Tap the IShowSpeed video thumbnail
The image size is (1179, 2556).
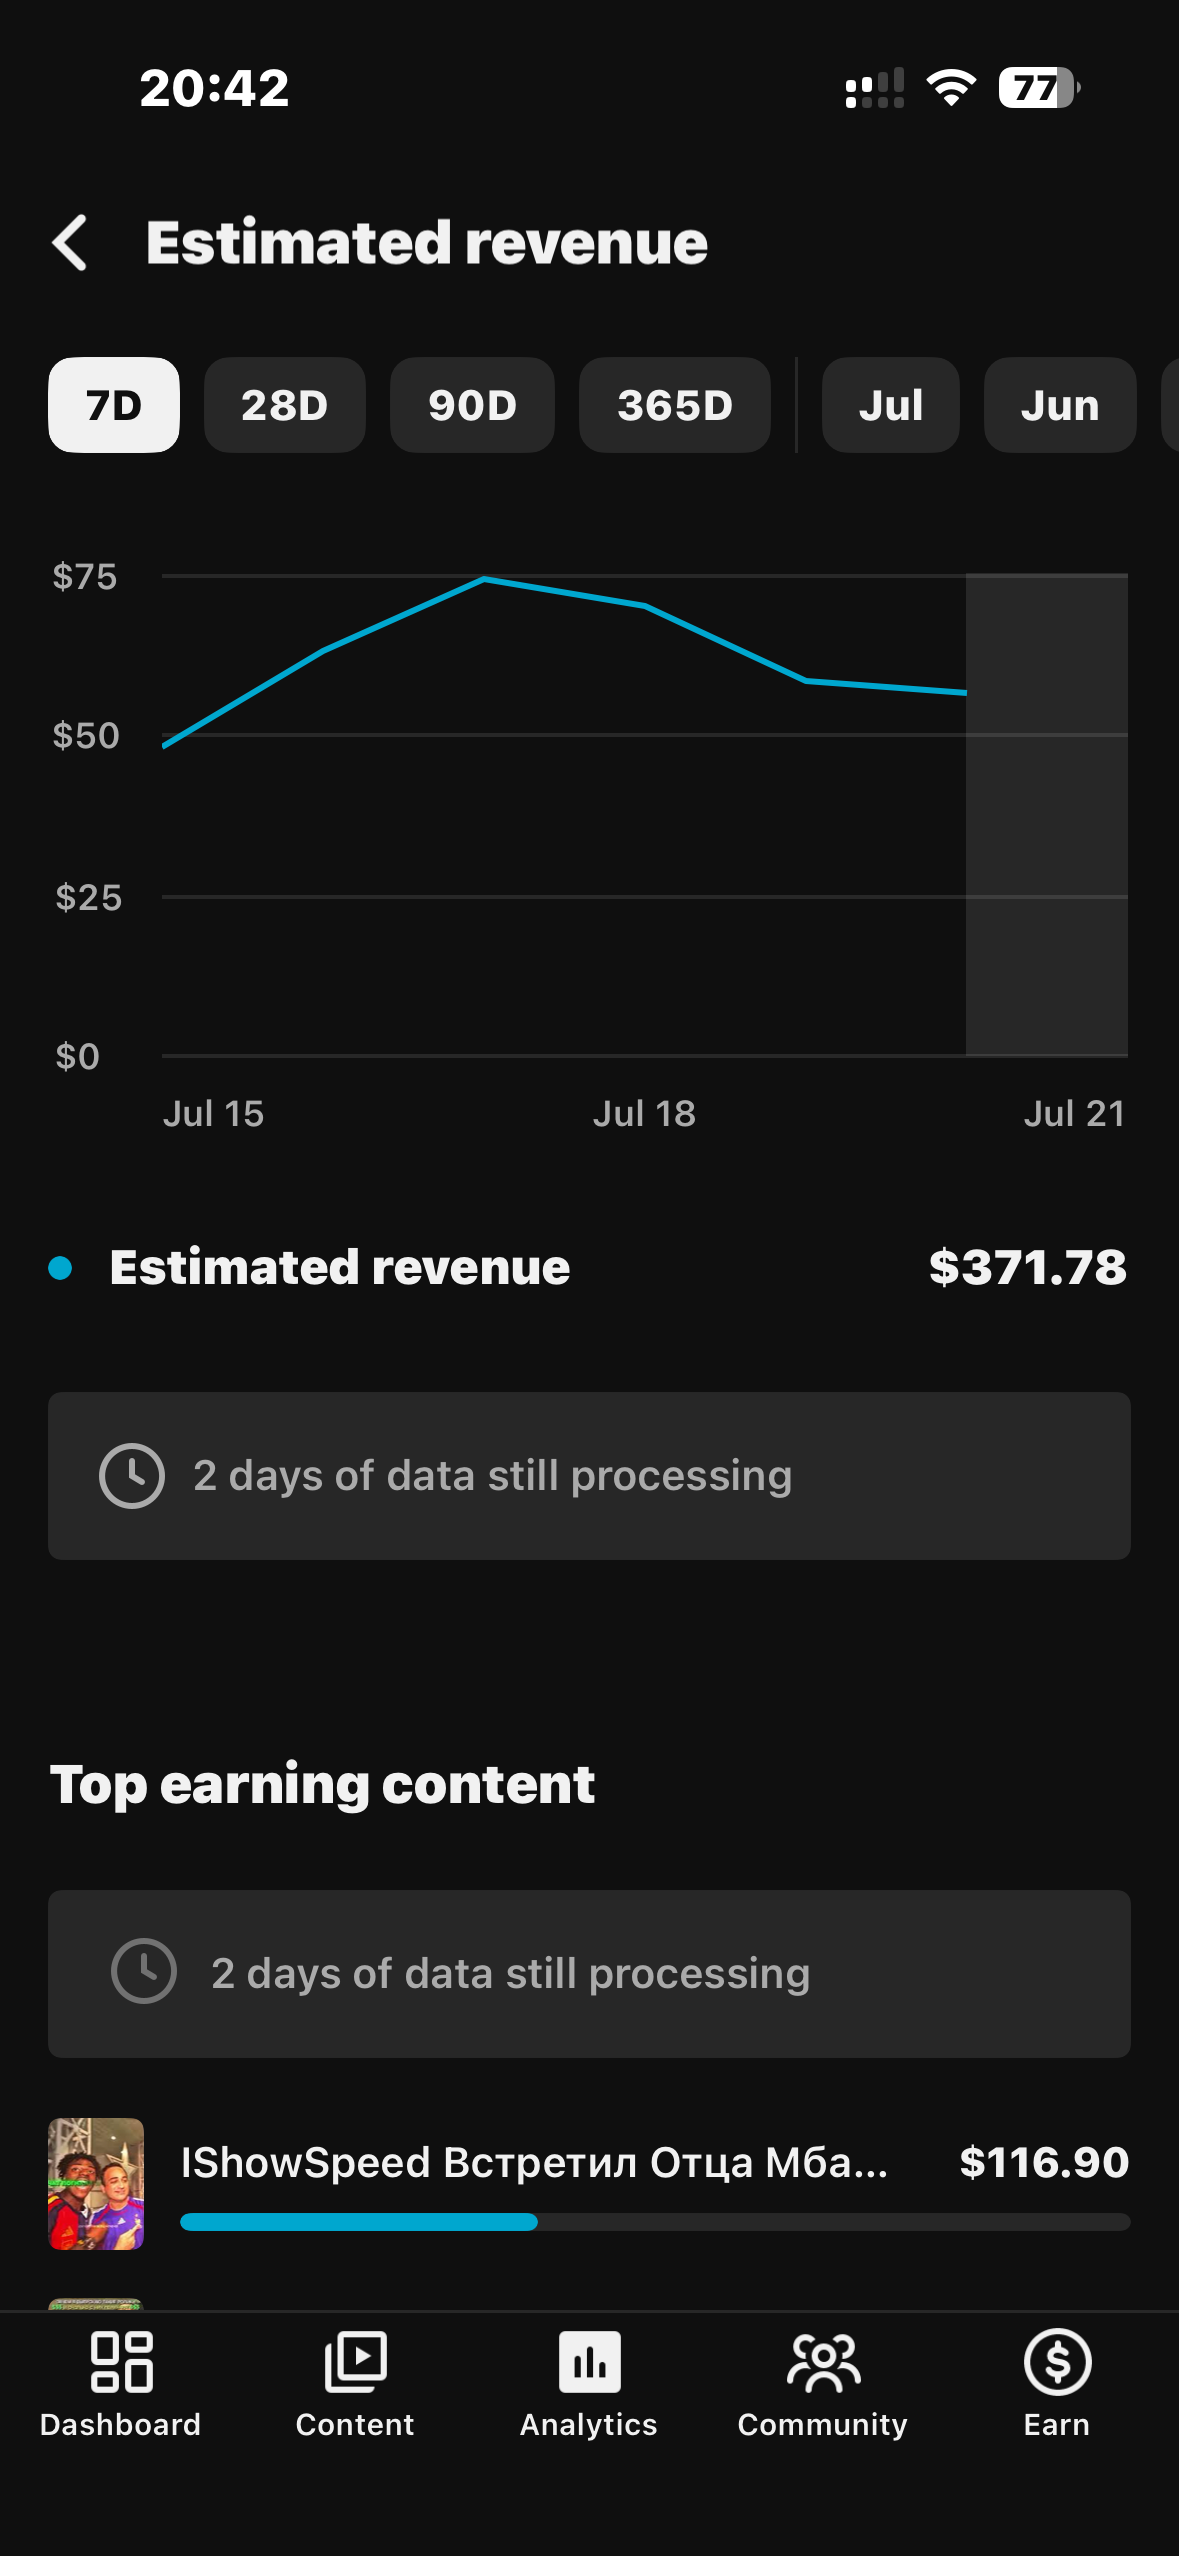[x=96, y=2184]
